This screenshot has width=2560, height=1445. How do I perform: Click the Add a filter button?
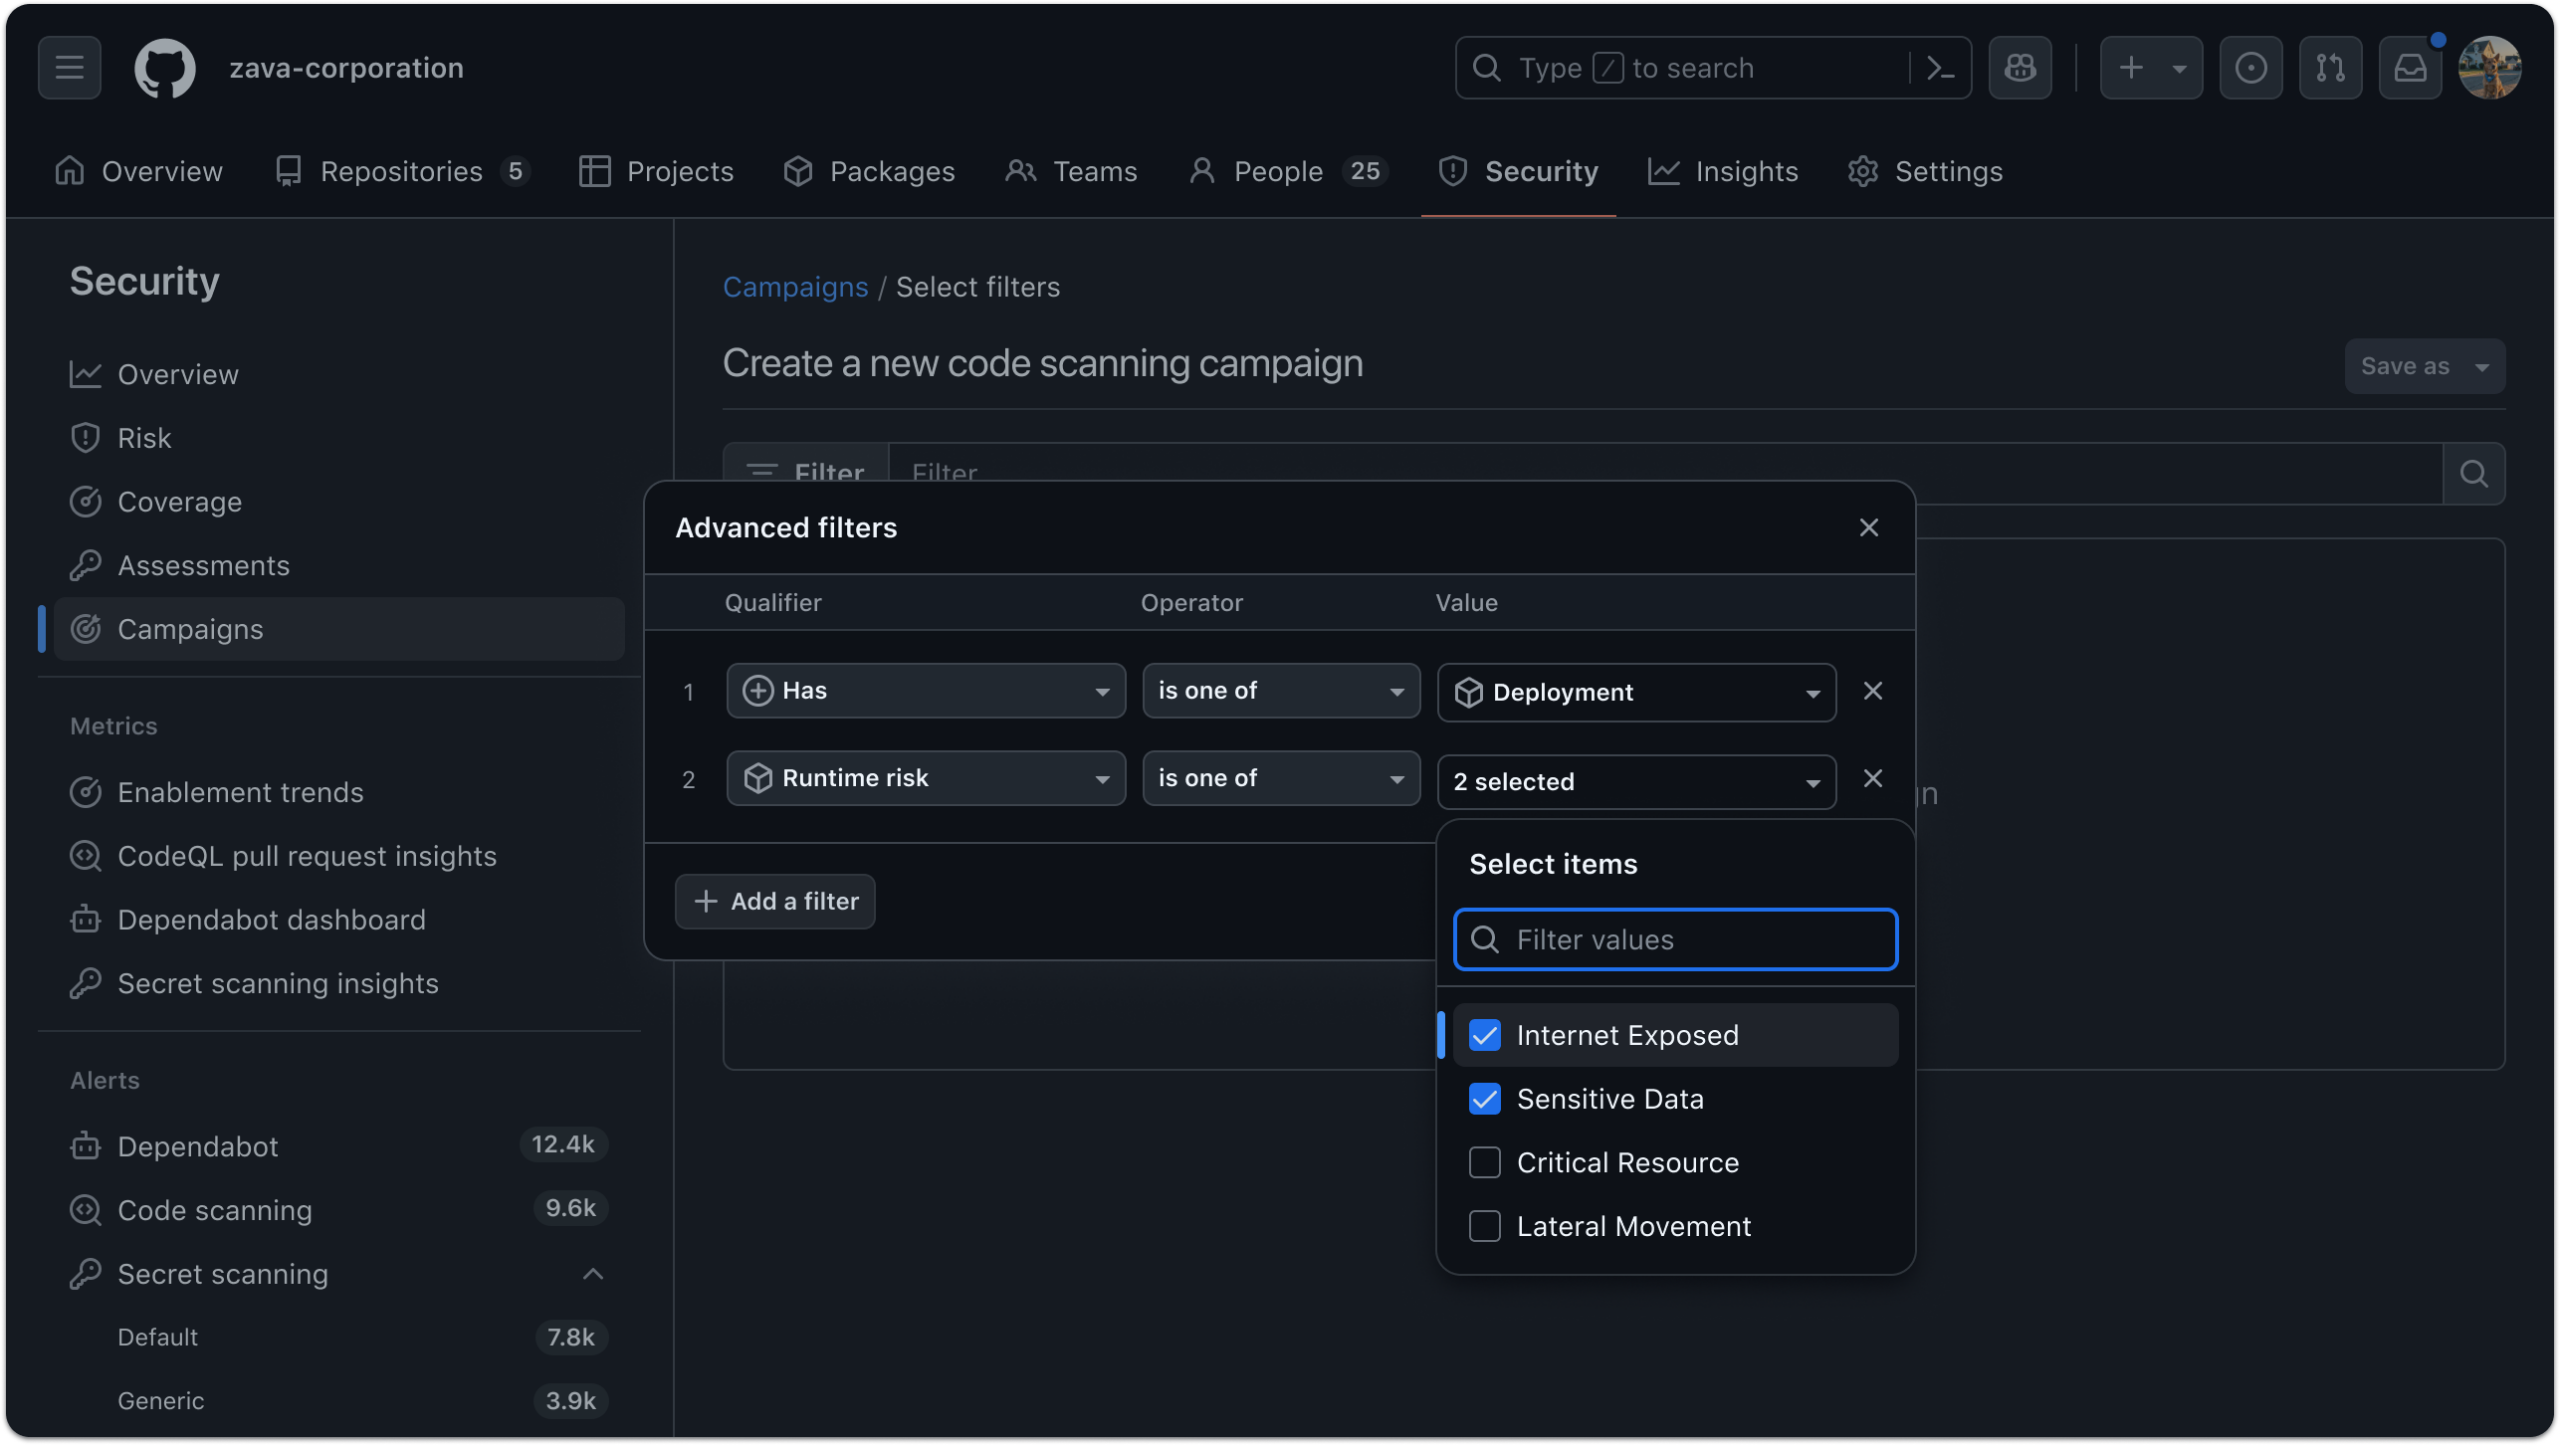click(774, 900)
